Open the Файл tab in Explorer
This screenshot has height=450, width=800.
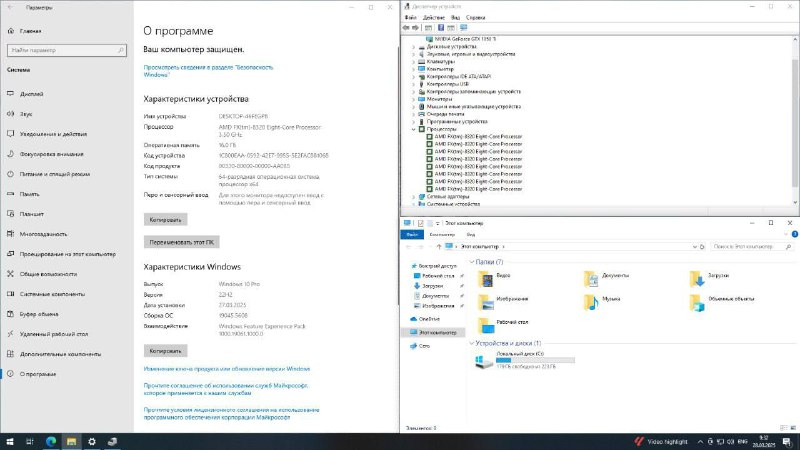411,234
